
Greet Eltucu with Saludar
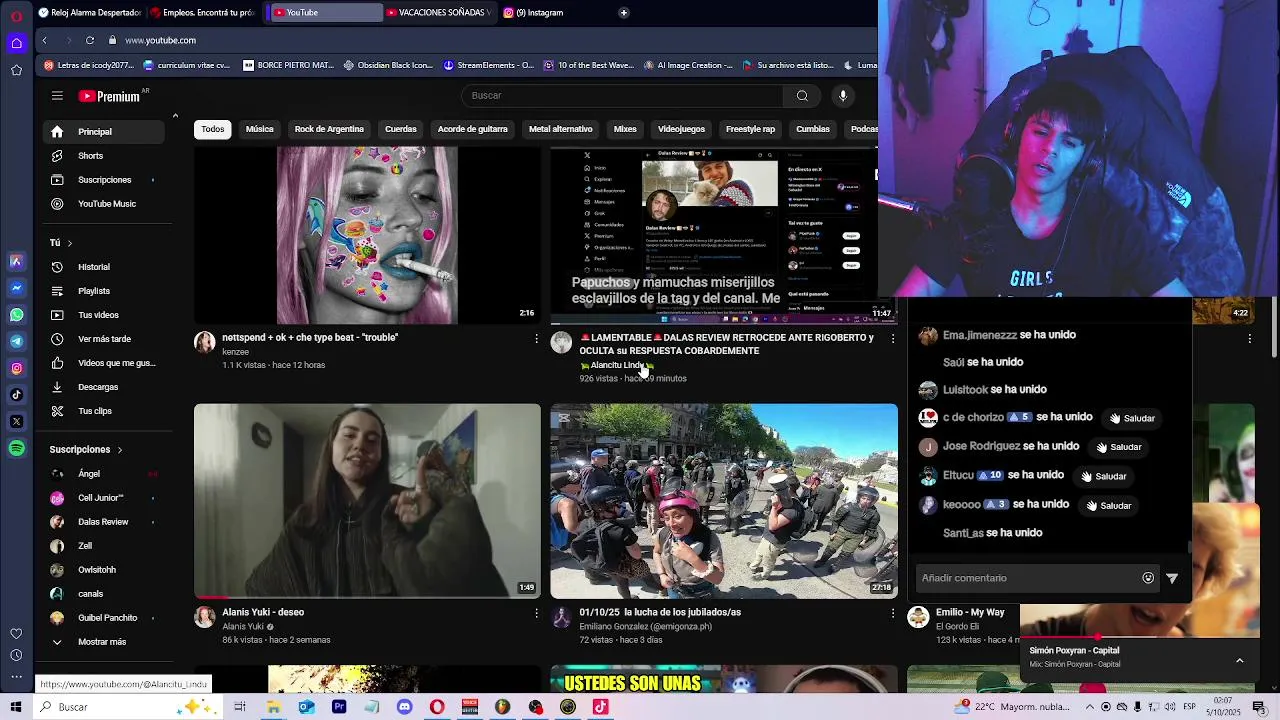coord(1103,476)
